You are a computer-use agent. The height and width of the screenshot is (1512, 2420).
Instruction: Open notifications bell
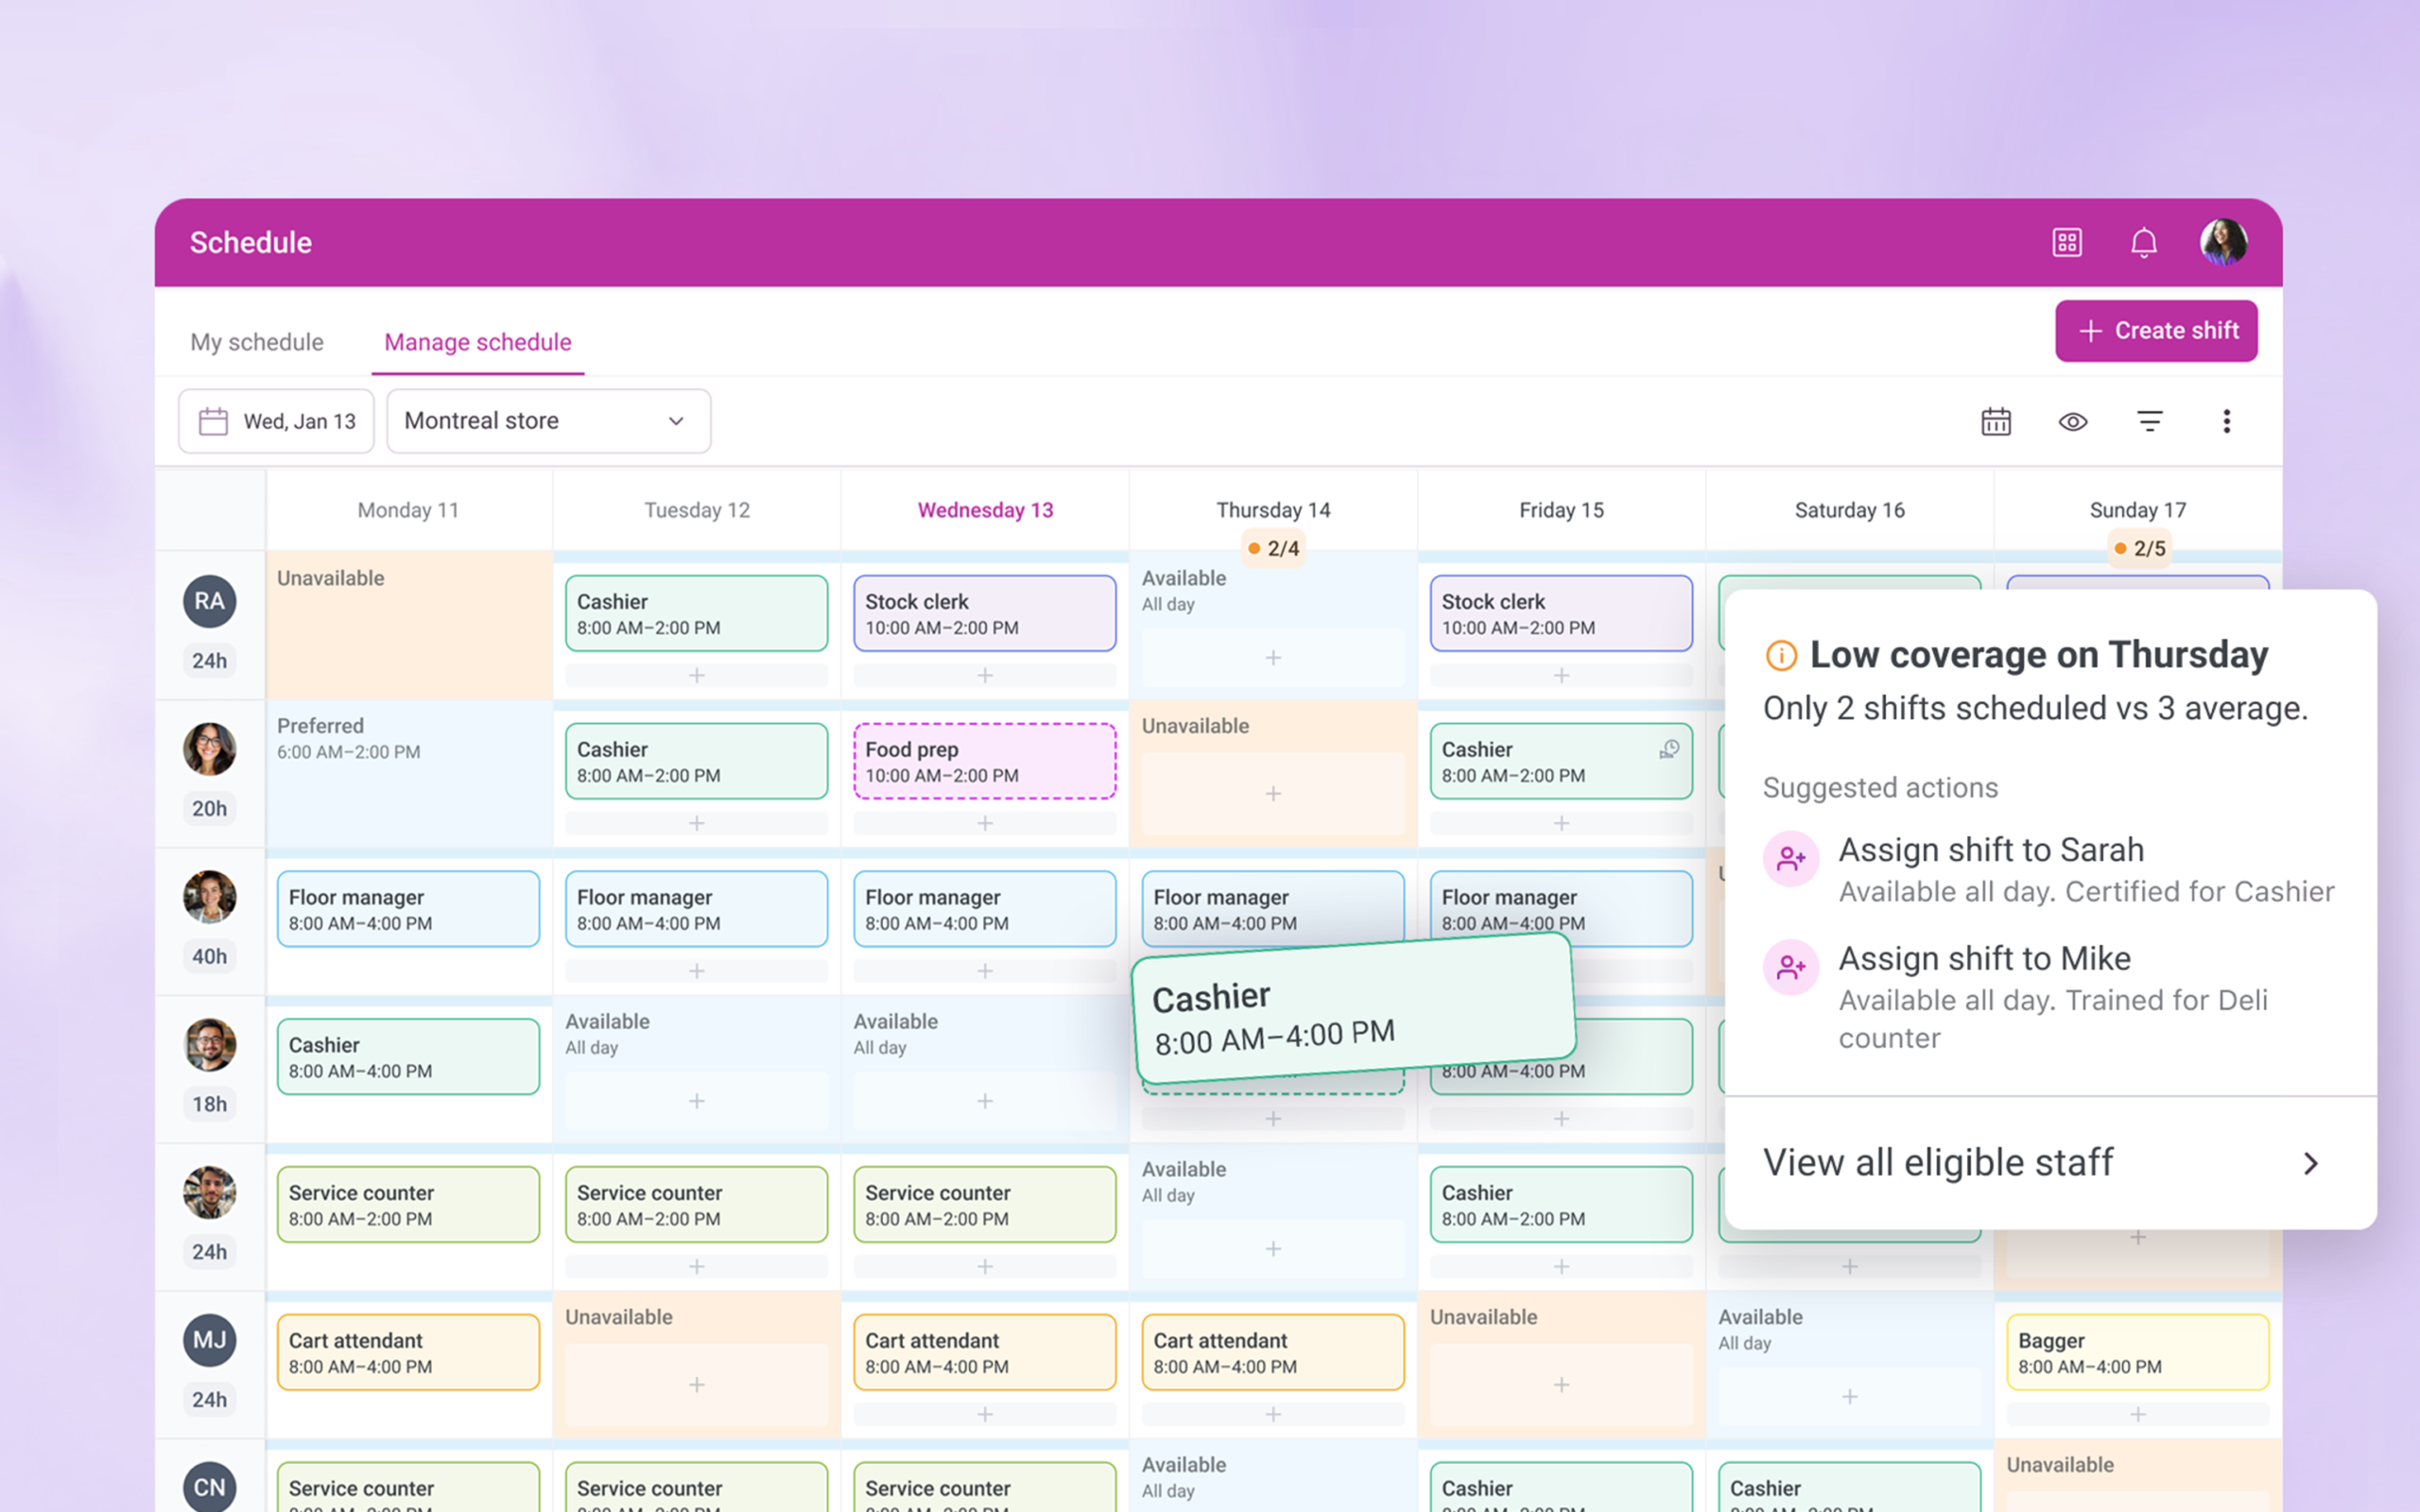[x=2143, y=243]
